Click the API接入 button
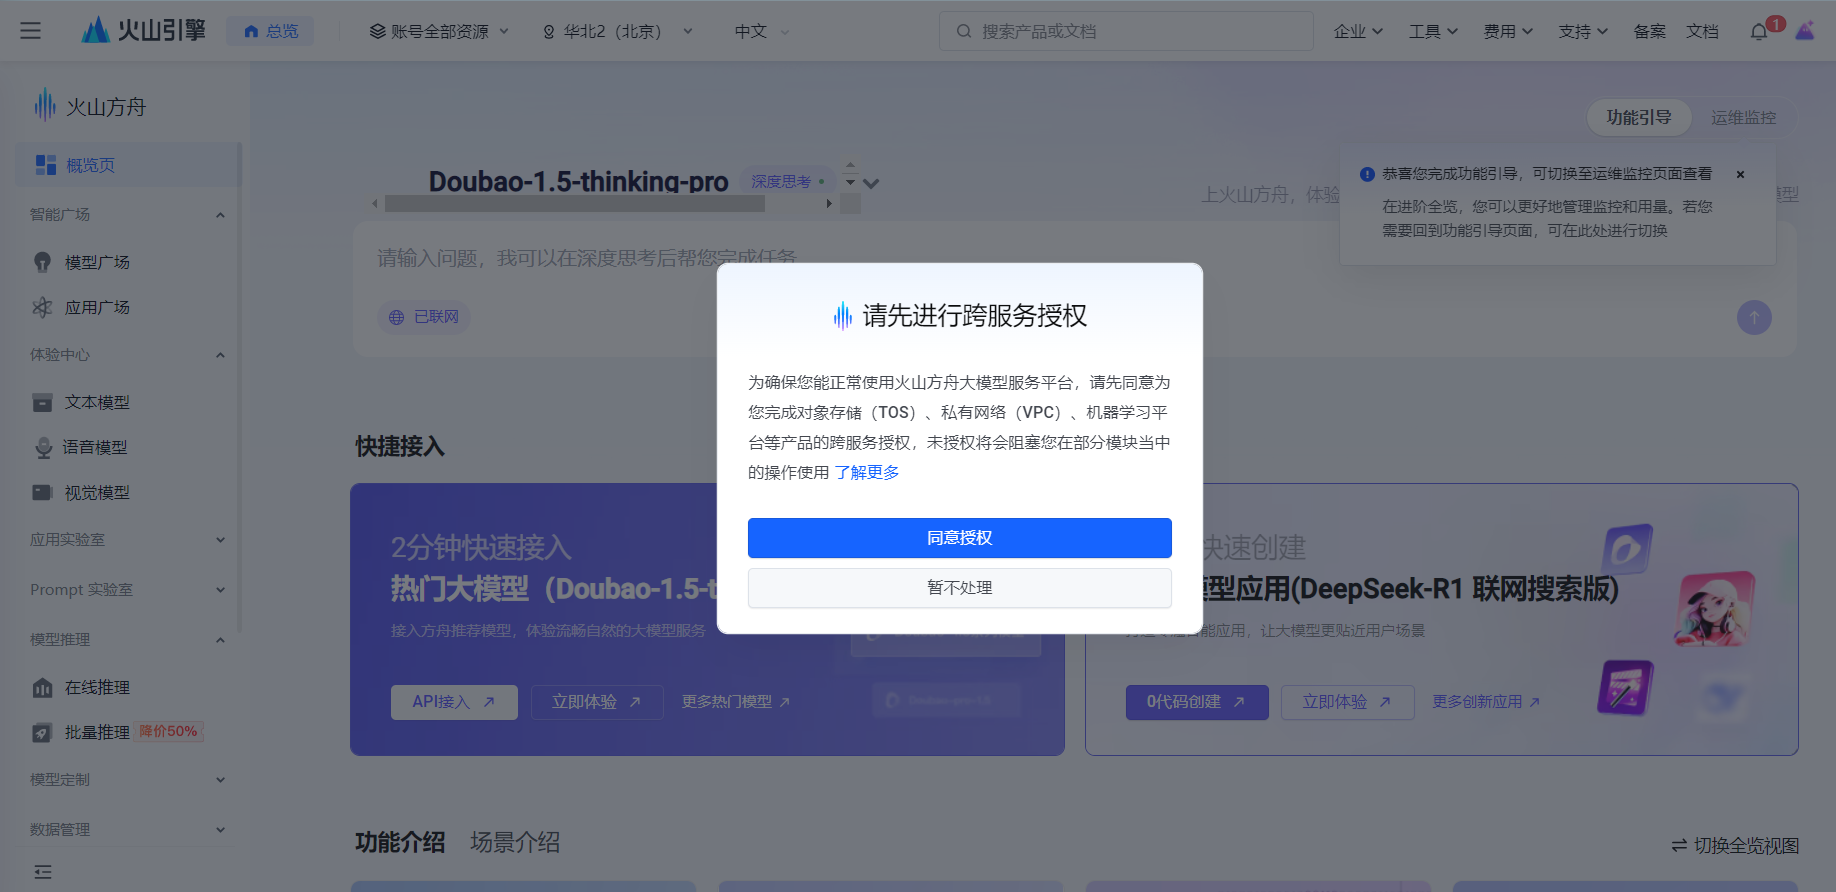The height and width of the screenshot is (892, 1836). pos(454,702)
